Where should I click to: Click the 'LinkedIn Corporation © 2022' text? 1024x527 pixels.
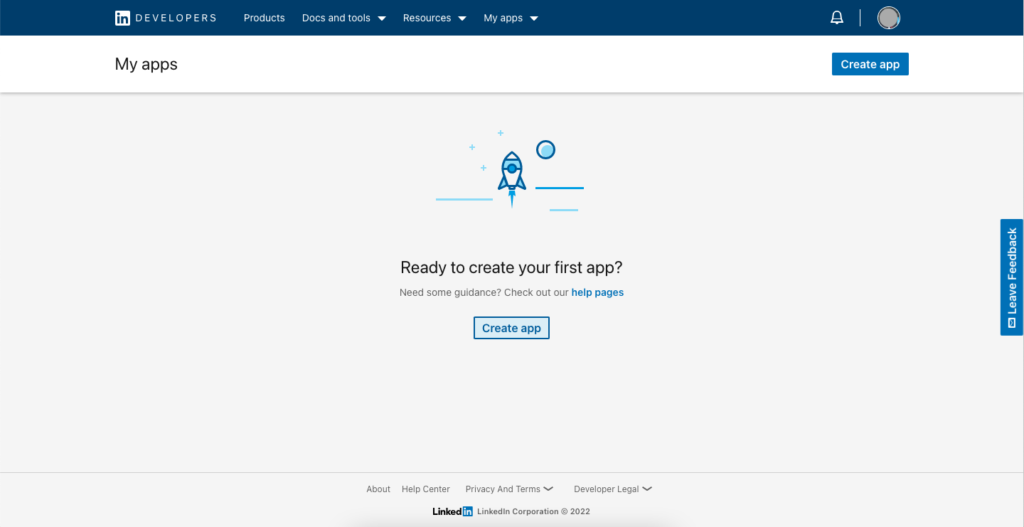tap(534, 511)
